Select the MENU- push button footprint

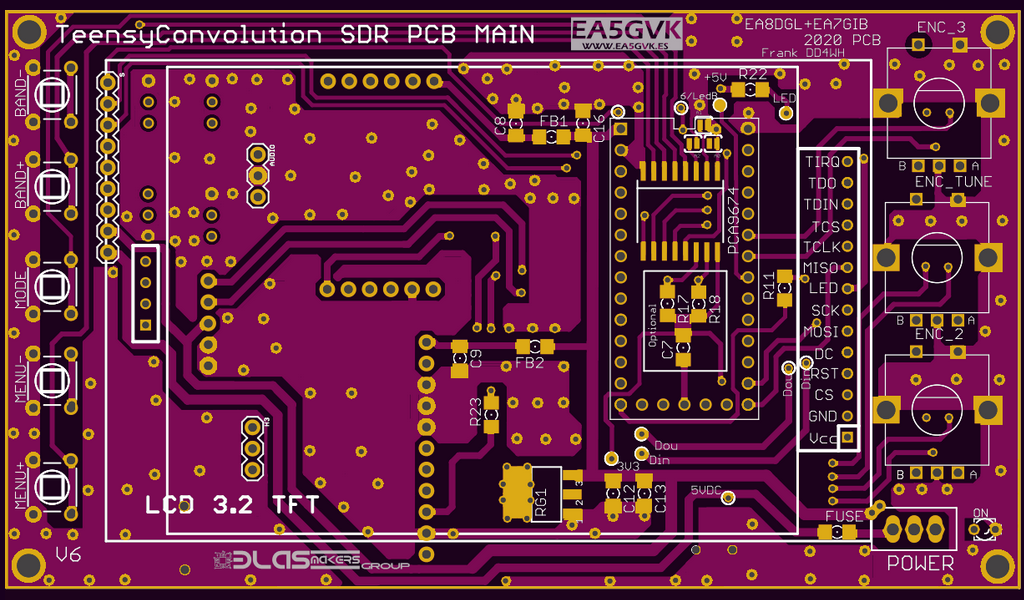[52, 380]
